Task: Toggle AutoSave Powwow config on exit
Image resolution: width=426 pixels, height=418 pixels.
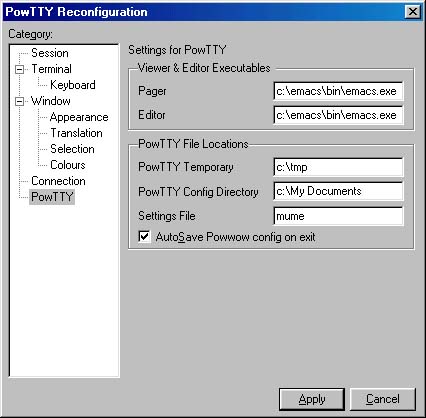Action: 144,237
